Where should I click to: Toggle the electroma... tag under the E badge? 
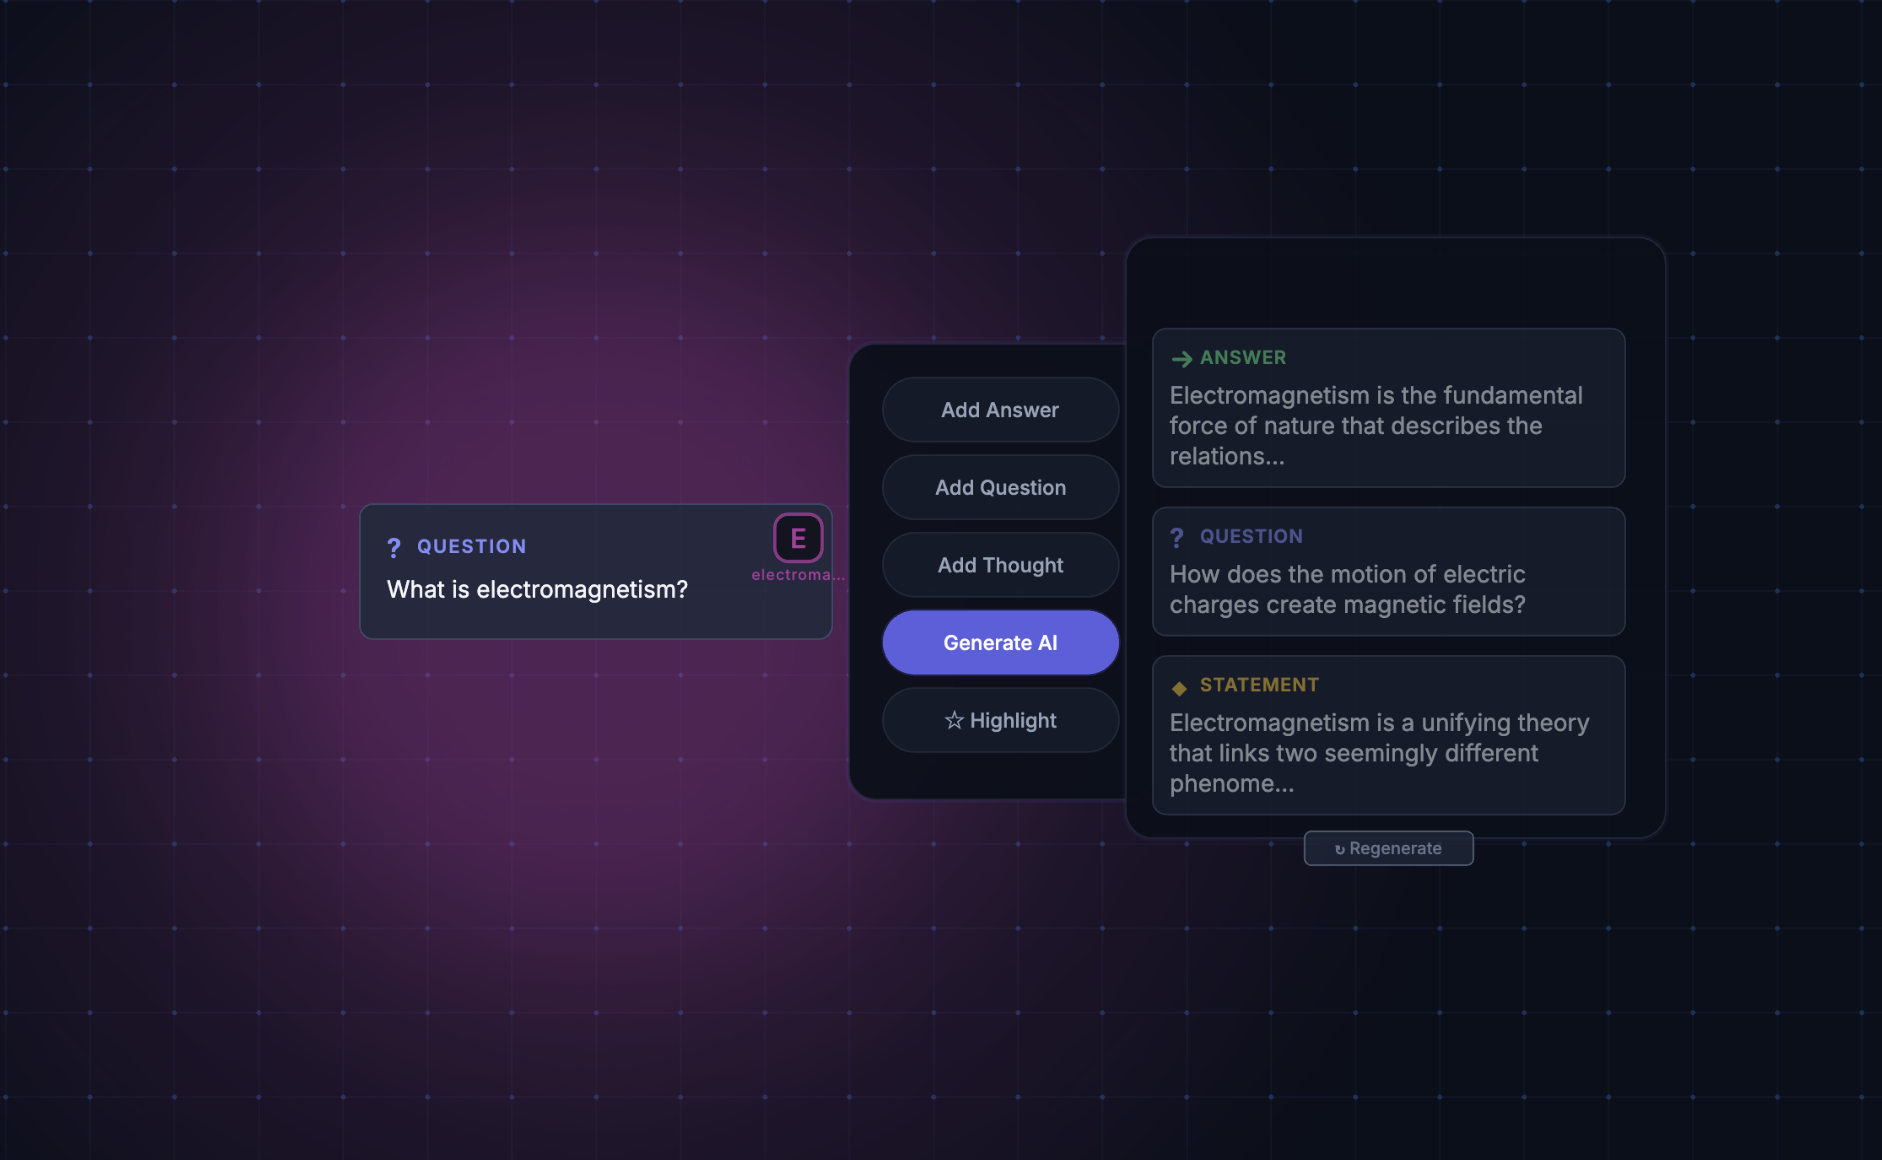click(798, 575)
